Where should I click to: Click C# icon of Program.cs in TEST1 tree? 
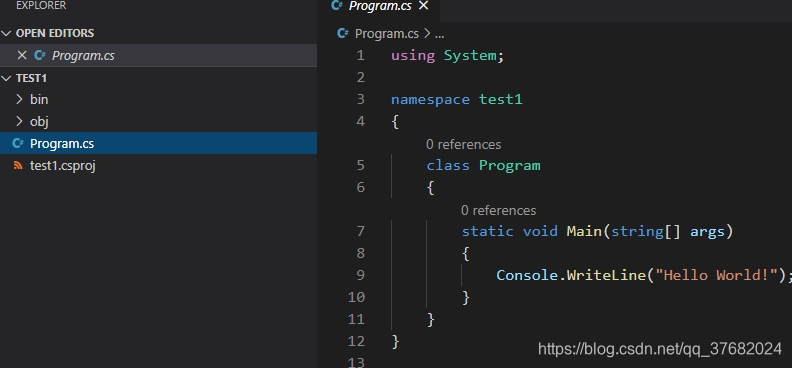(18, 143)
